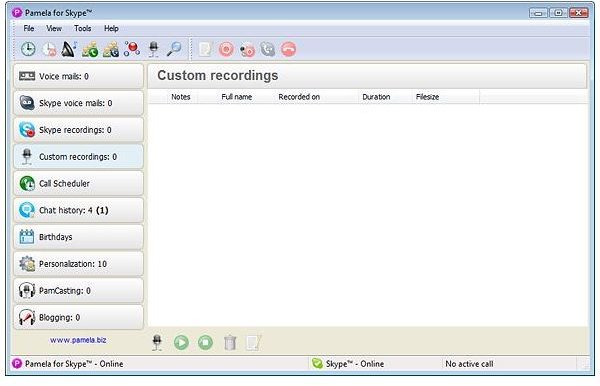Screen dimensions: 600x386
Task: Open Skype recordings section
Action: click(78, 130)
